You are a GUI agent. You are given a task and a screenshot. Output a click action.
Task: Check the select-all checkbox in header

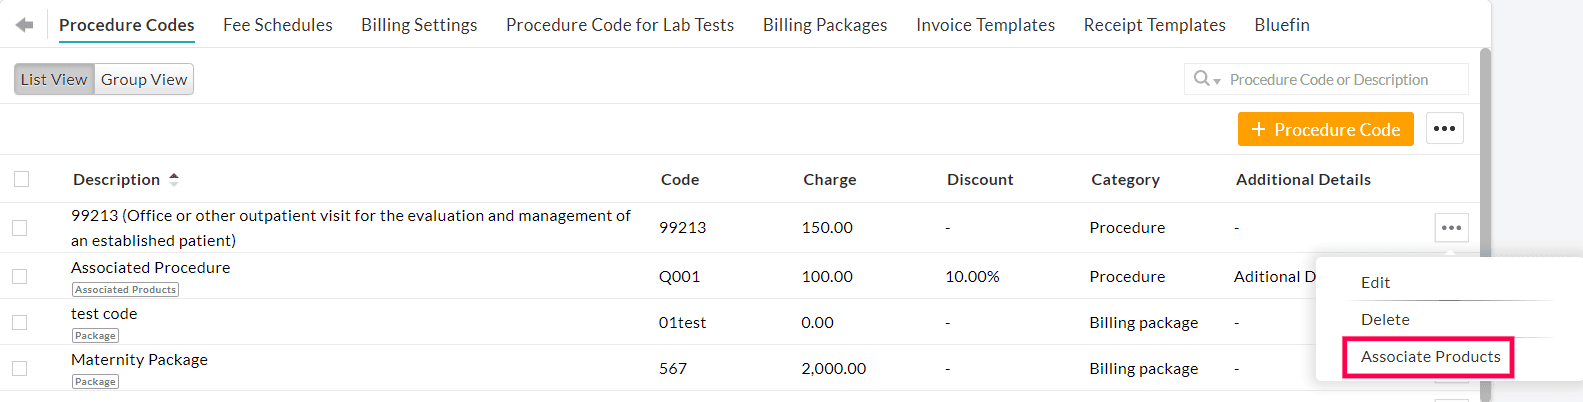21,179
